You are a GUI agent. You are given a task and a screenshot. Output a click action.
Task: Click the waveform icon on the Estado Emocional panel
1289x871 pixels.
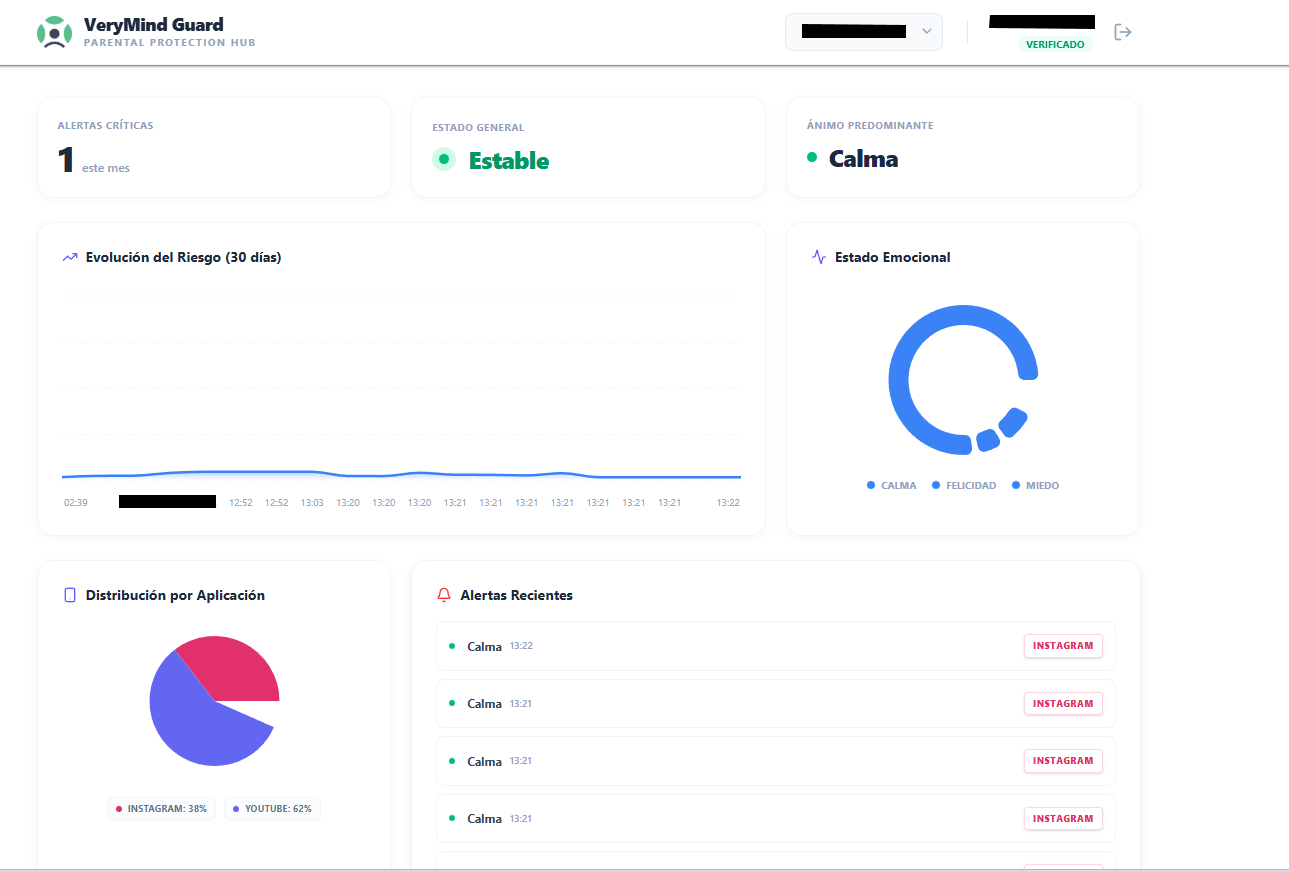(817, 257)
